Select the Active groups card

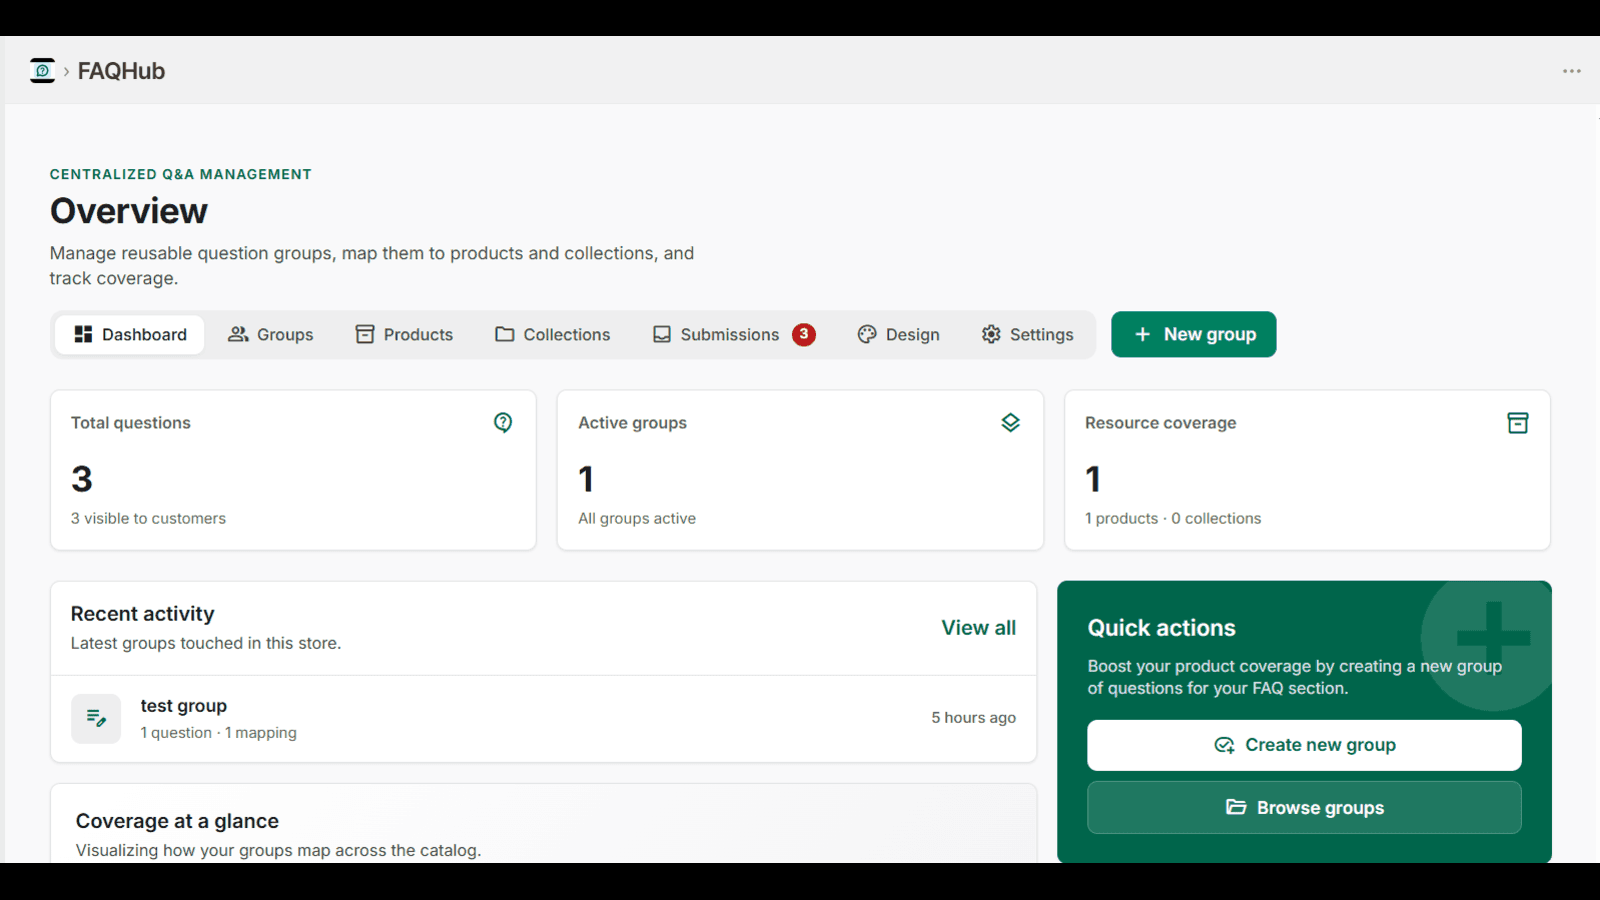coord(800,470)
